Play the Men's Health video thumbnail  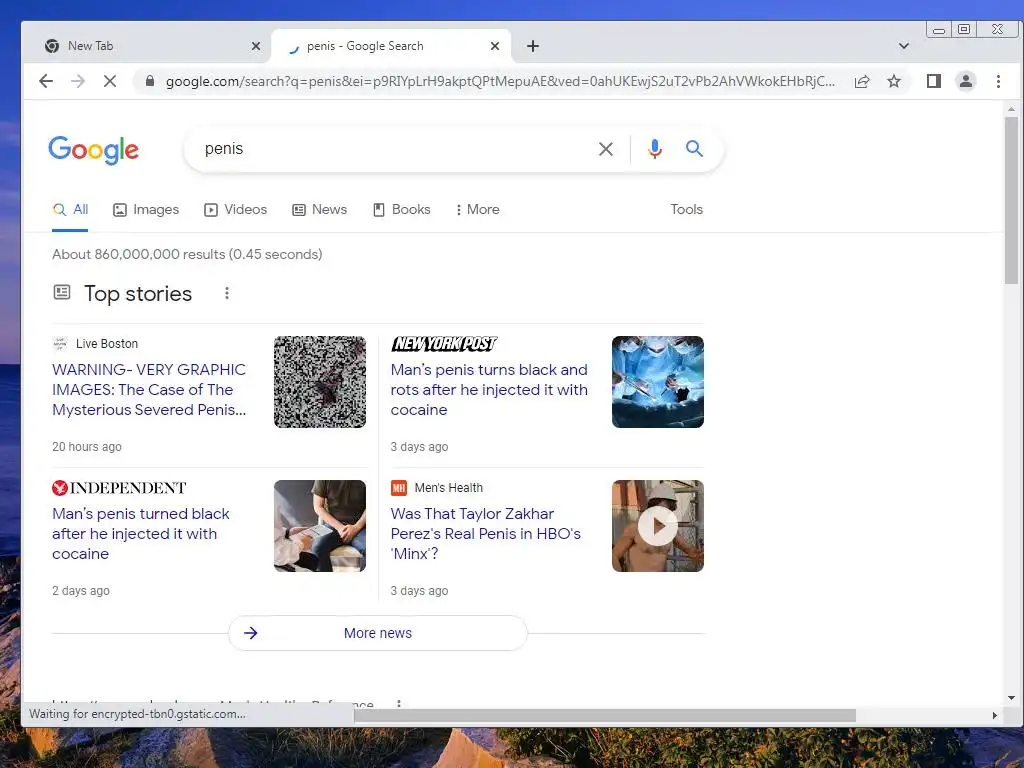[658, 526]
